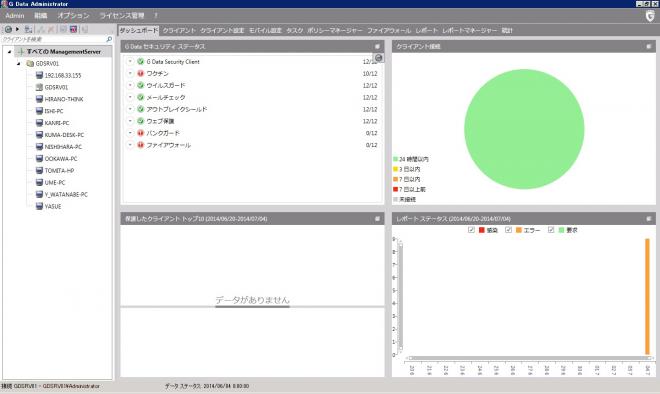Click the green pie chart of client connections

524,129
